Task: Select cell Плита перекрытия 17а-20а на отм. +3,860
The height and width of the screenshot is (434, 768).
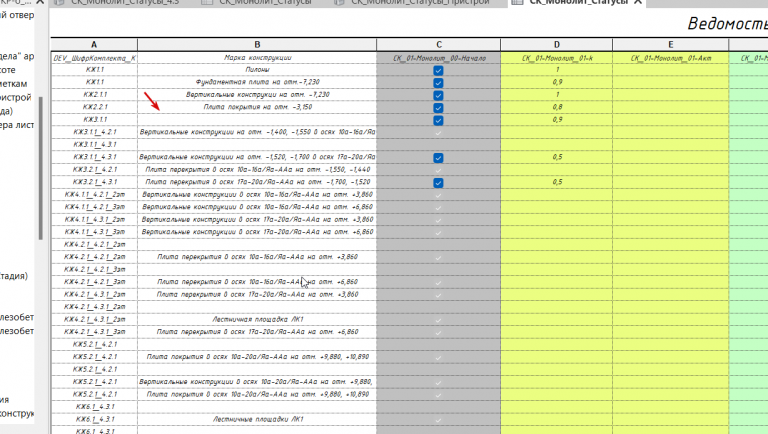Action: (257, 294)
